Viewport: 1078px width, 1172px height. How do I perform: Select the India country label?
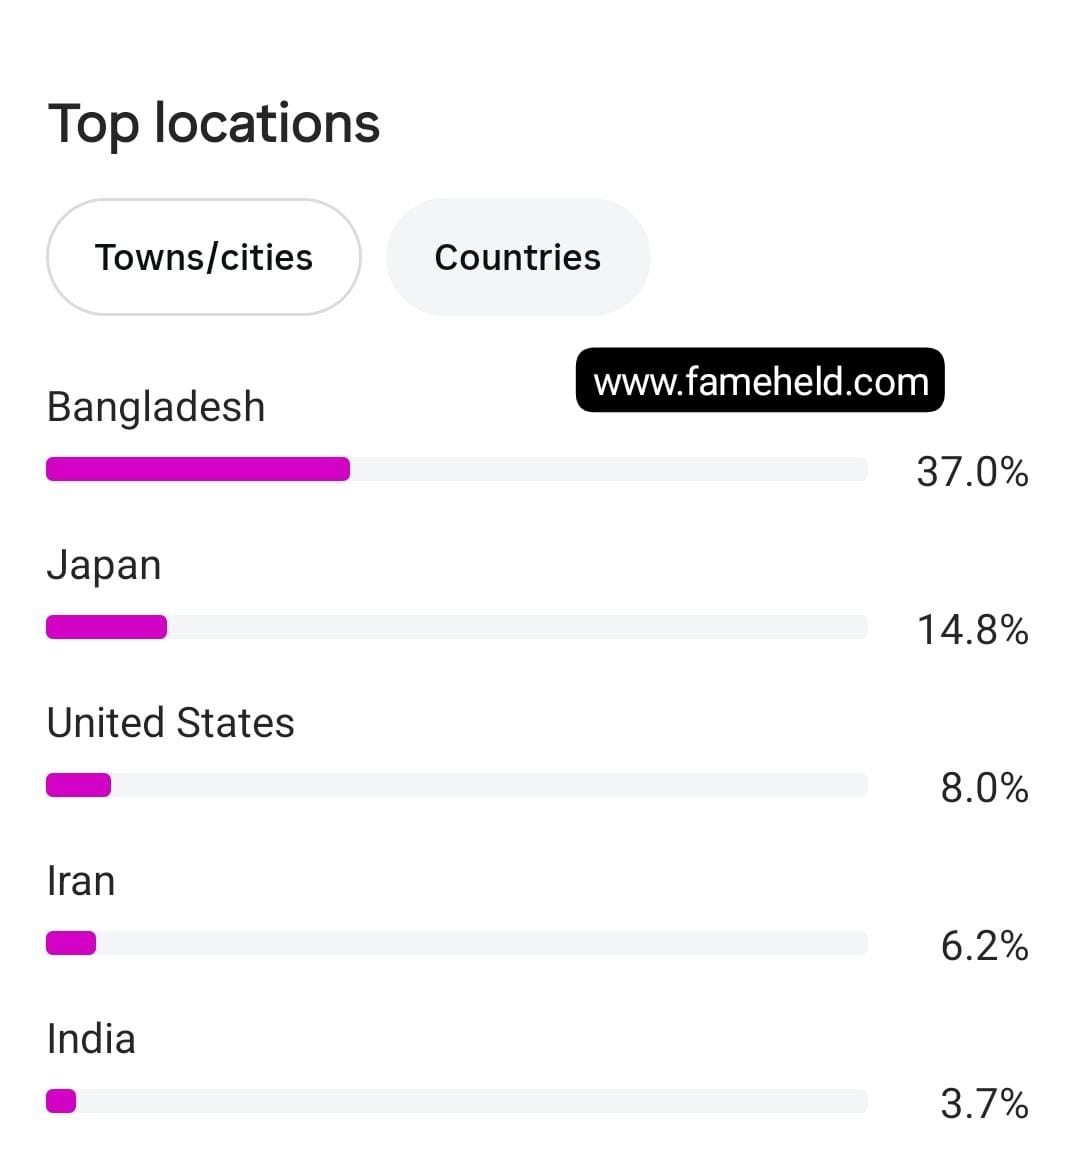pyautogui.click(x=91, y=1039)
